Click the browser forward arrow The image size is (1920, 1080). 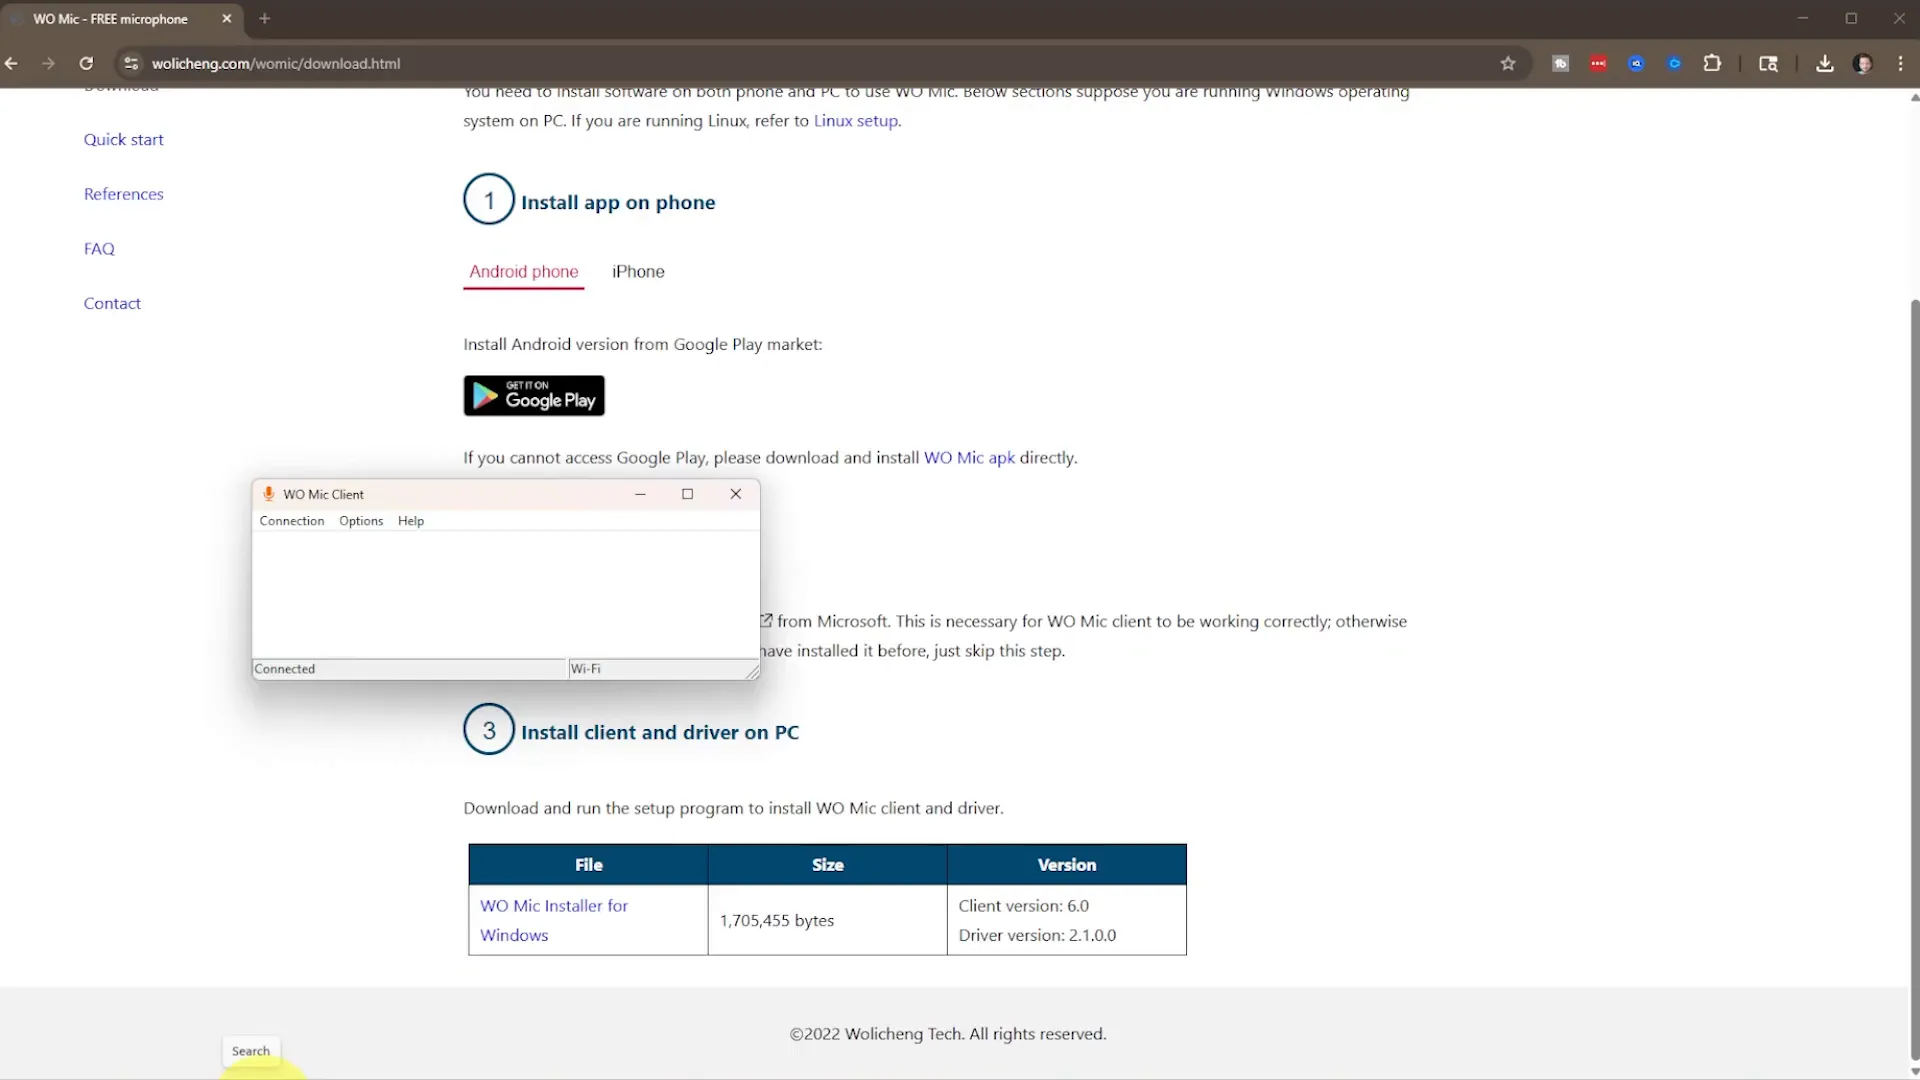pos(48,63)
